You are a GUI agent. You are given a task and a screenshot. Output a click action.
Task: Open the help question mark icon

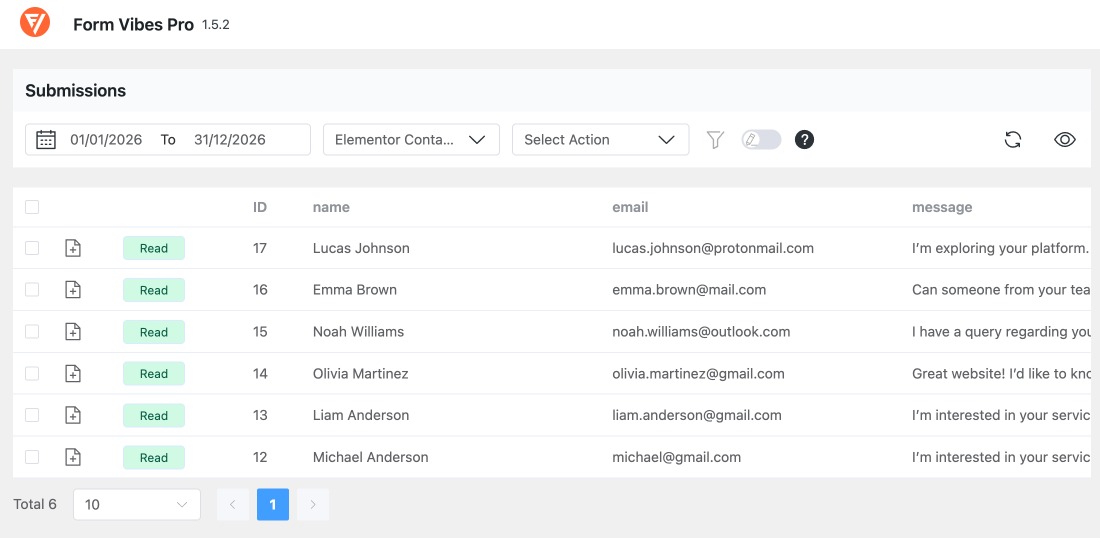804,140
